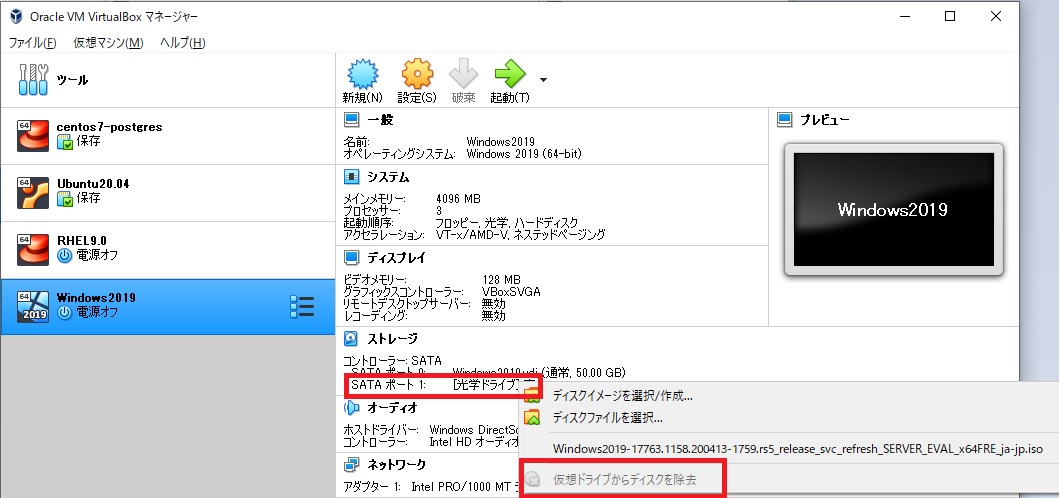Click the Windows 2019 (64-bit) OS value

(524, 154)
